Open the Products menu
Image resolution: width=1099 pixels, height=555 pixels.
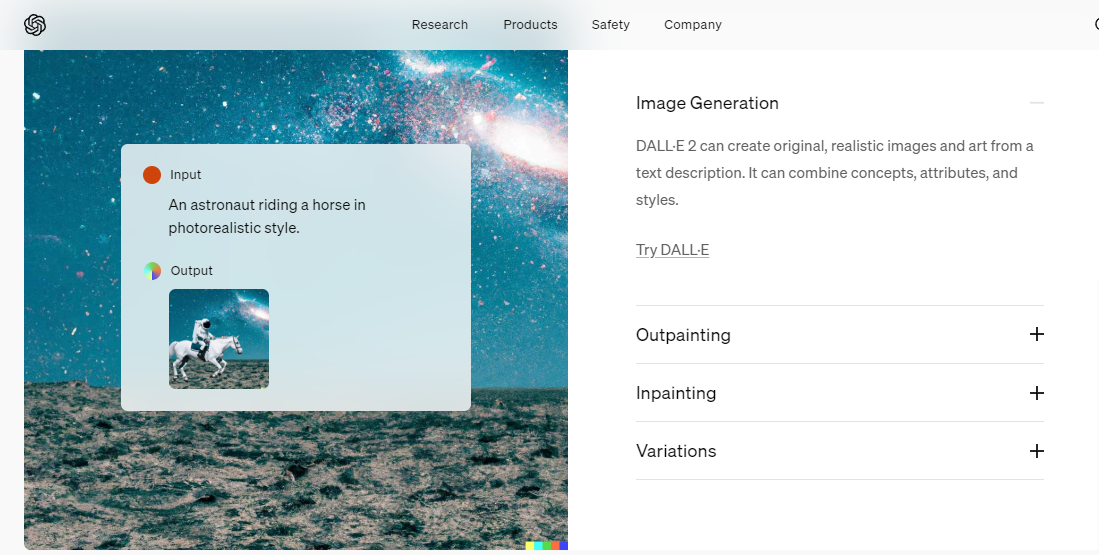click(x=530, y=25)
